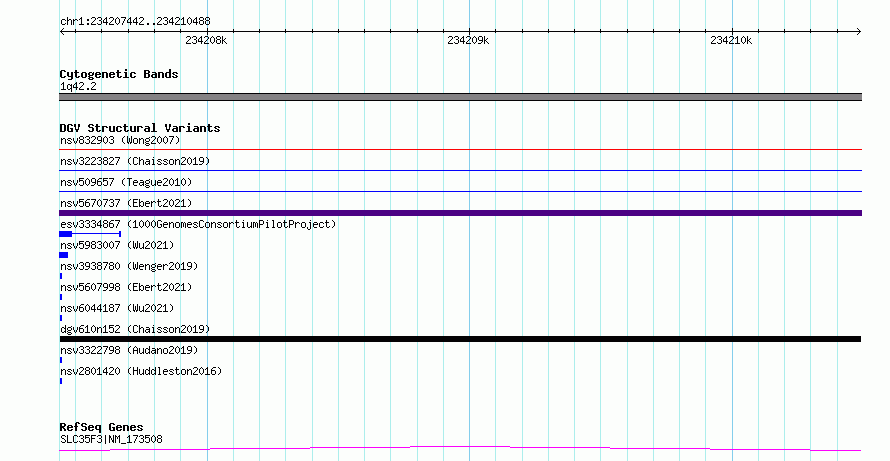Viewport: 890px width, 461px height.
Task: Open esv3334867 (1000GenomesConsortiumPilotProject) label
Action: [198, 224]
